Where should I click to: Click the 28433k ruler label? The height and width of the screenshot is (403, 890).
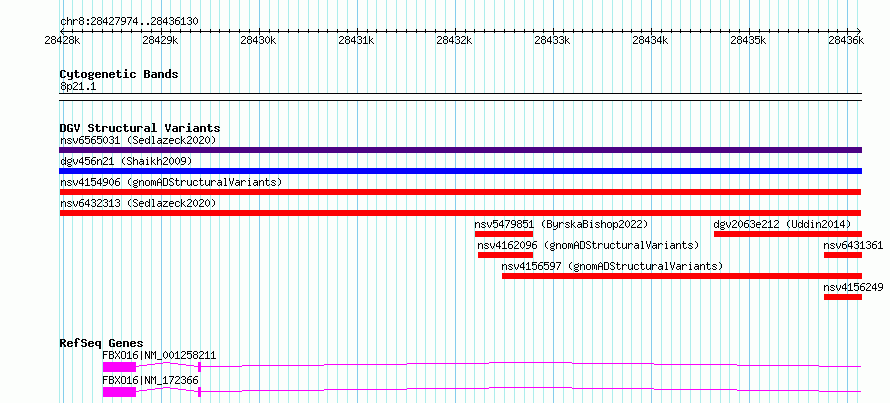[552, 40]
